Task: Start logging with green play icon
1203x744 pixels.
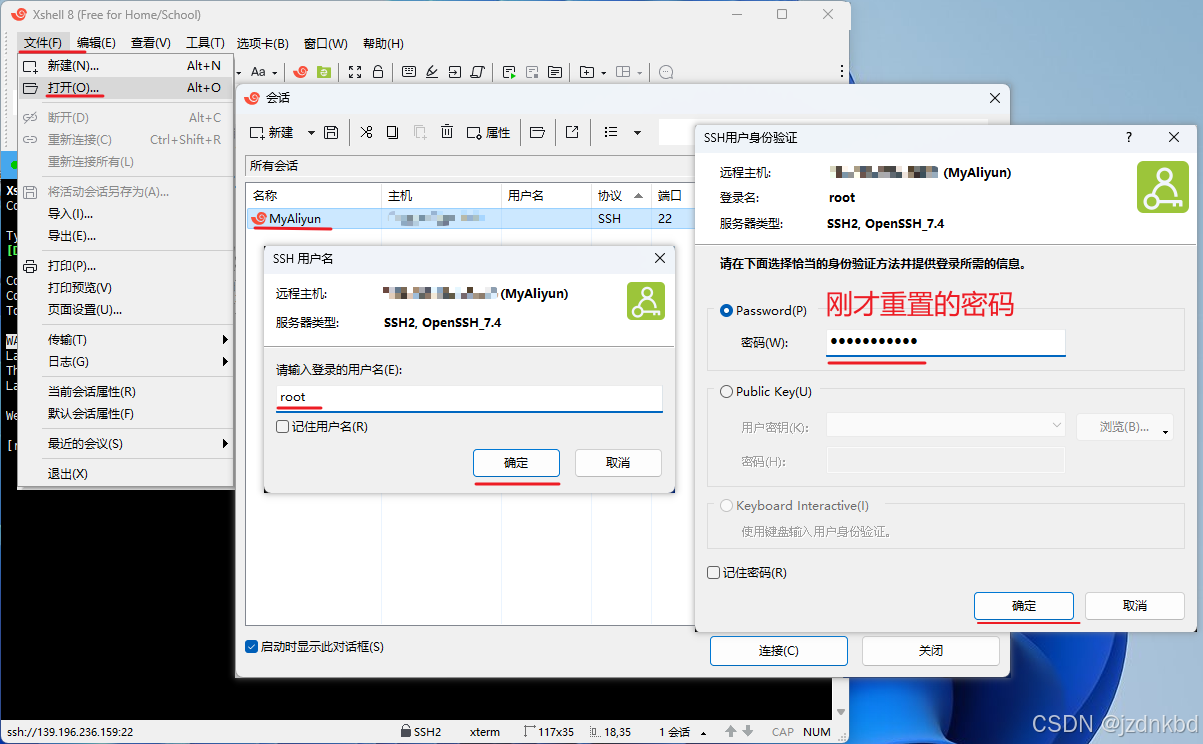Action: (509, 72)
